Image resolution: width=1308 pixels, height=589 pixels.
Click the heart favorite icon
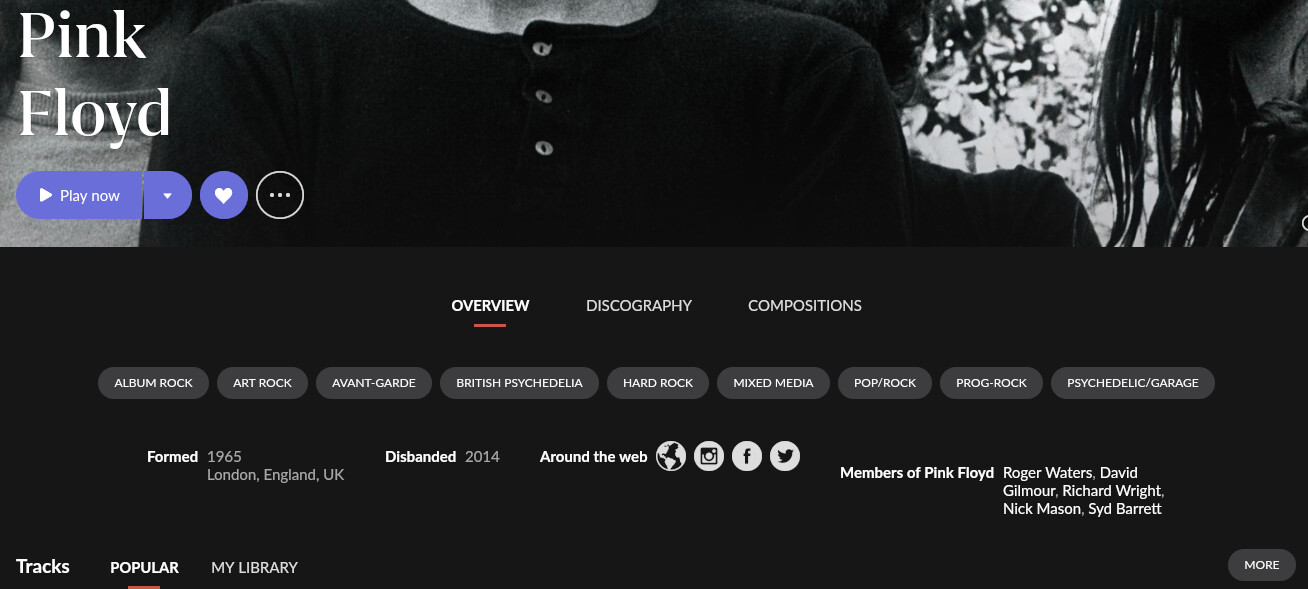click(224, 195)
